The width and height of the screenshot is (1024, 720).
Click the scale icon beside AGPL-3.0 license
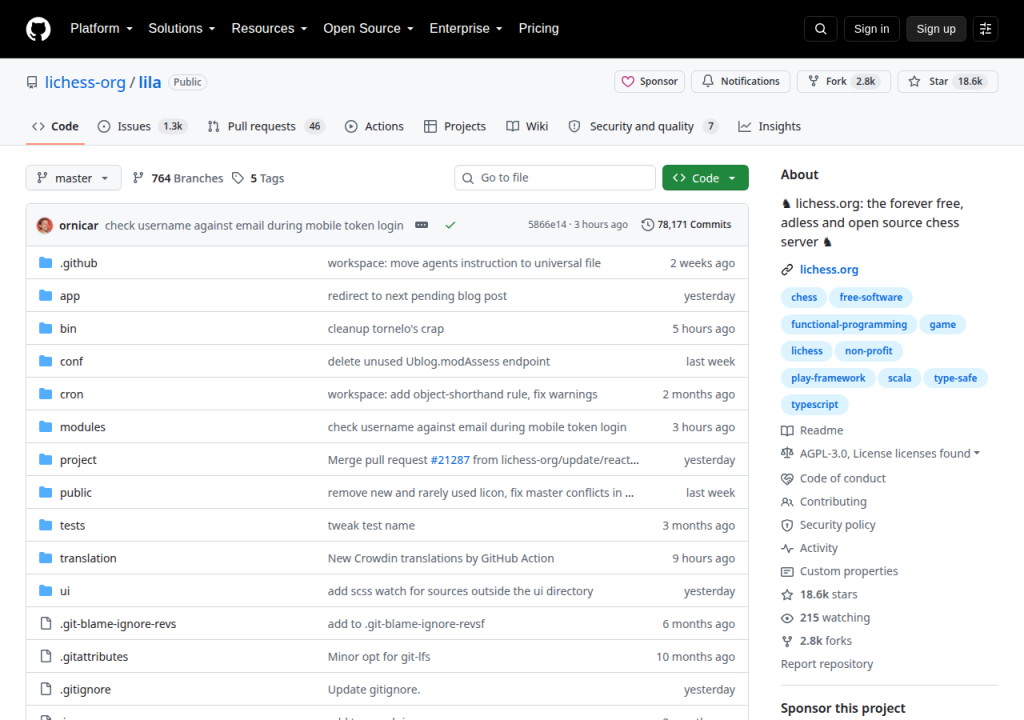(x=787, y=453)
